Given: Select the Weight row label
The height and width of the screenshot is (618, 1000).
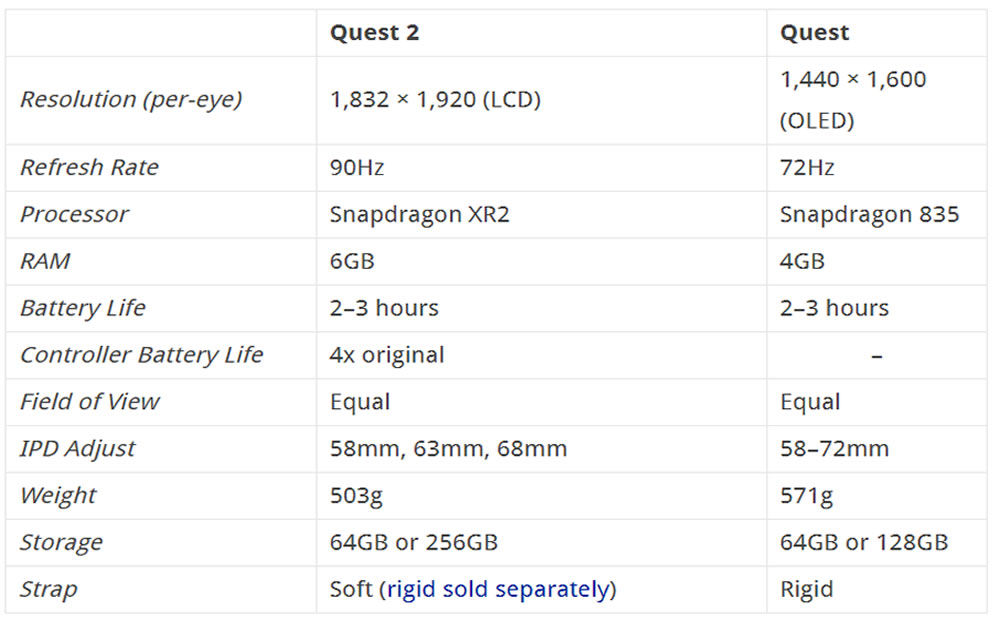Looking at the screenshot, I should [x=58, y=496].
